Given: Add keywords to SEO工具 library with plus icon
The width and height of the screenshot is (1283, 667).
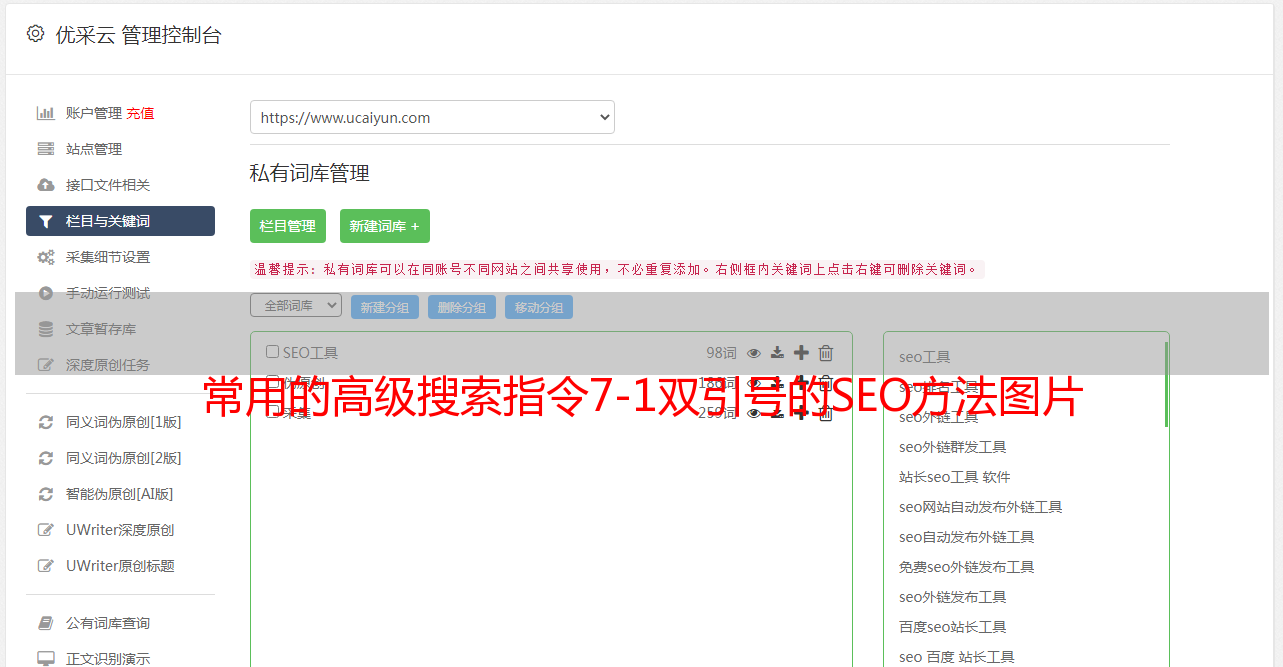Looking at the screenshot, I should pos(801,353).
